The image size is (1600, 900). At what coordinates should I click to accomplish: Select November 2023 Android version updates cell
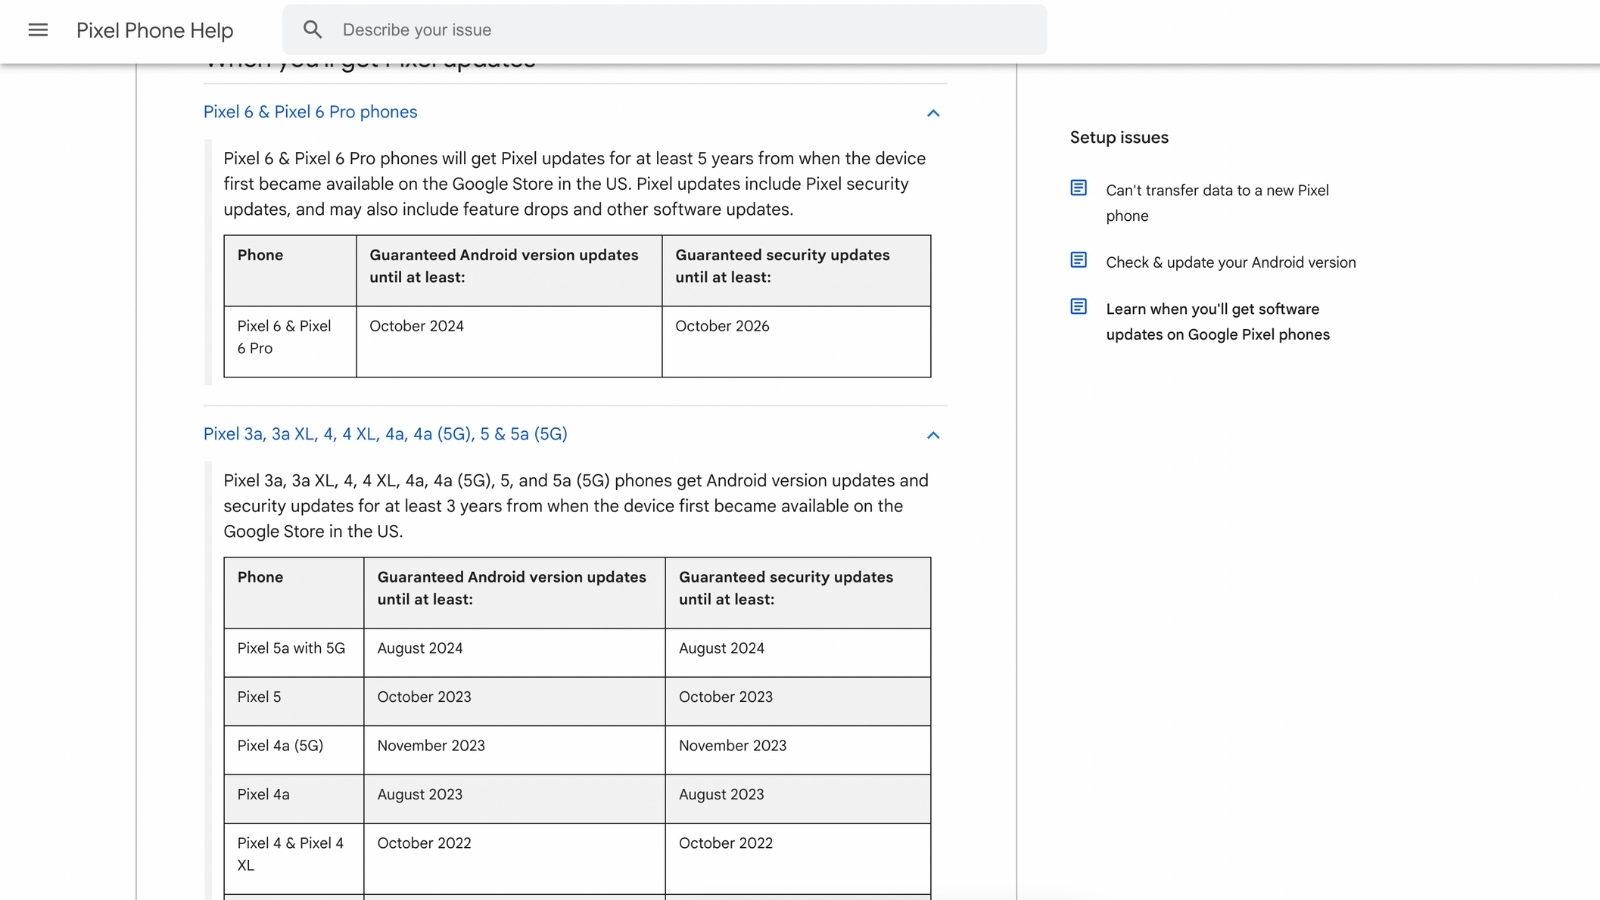coord(514,750)
